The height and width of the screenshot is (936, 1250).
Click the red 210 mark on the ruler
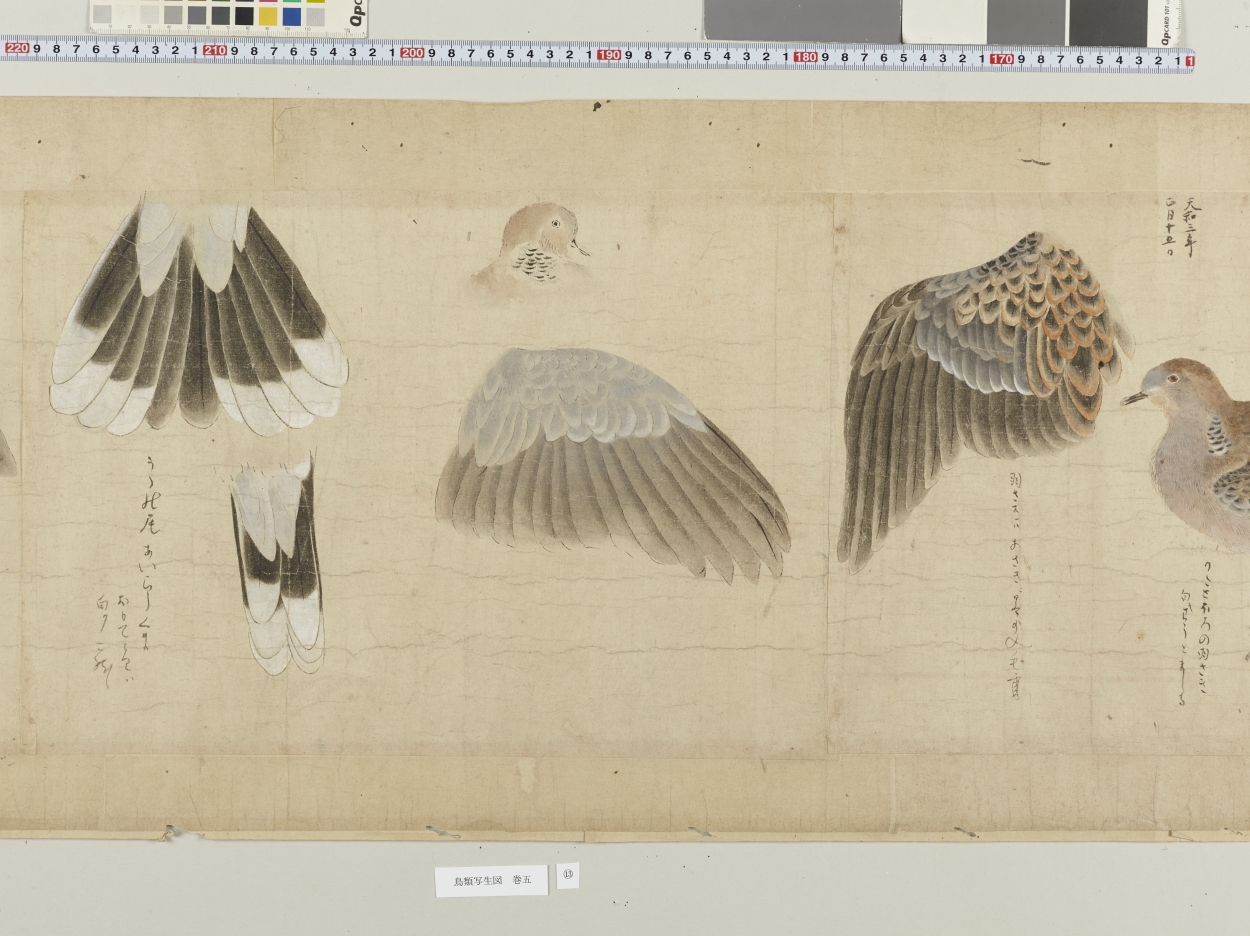click(214, 51)
